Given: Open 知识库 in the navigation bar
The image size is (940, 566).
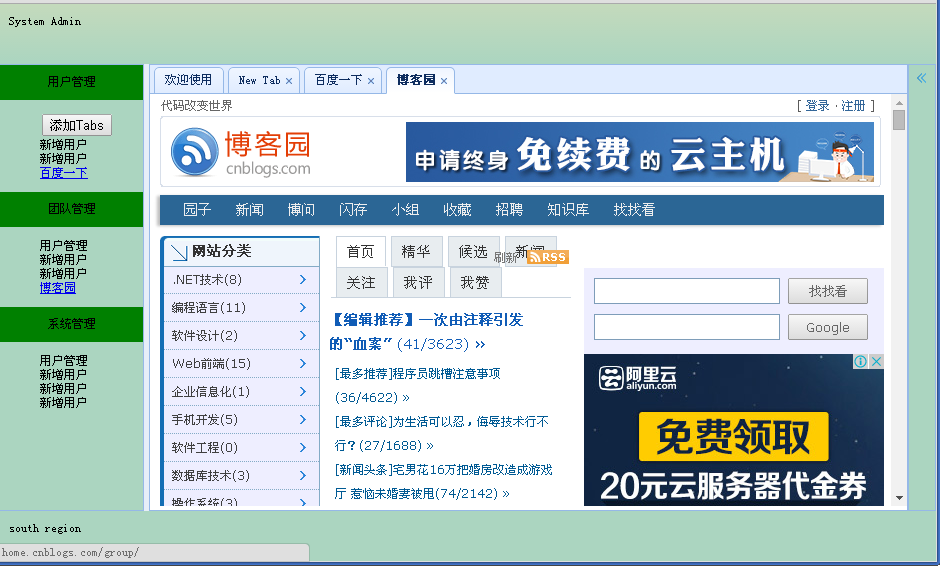Looking at the screenshot, I should 568,210.
